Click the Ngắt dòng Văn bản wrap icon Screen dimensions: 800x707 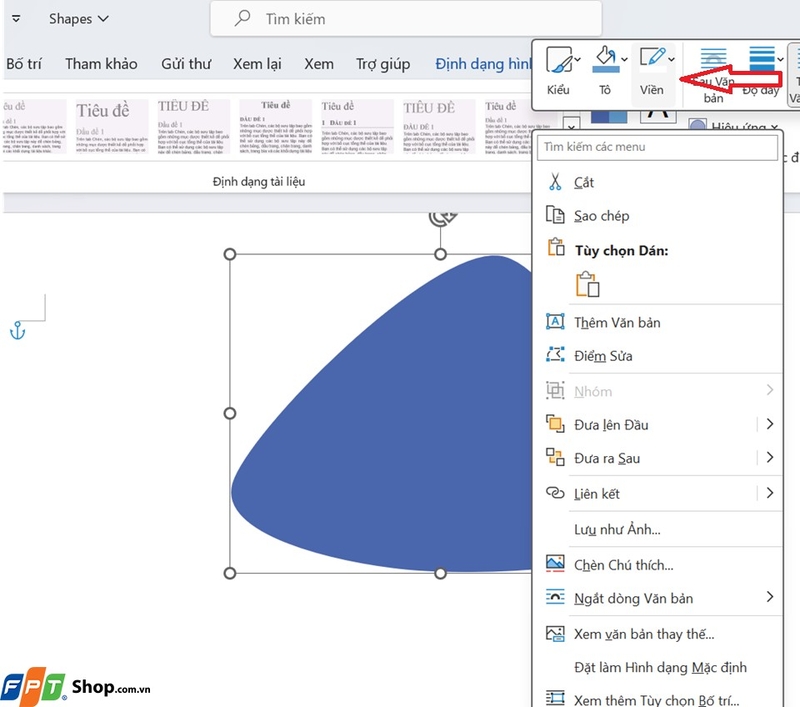coord(556,598)
